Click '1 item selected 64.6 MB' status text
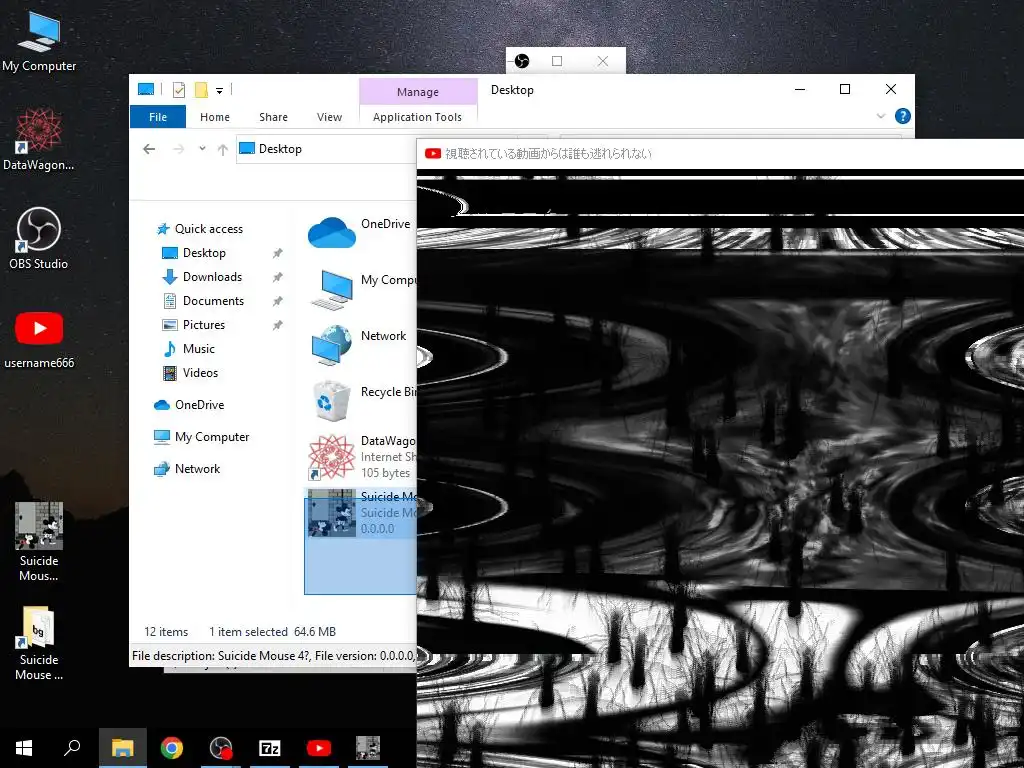This screenshot has width=1024, height=768. click(x=272, y=632)
